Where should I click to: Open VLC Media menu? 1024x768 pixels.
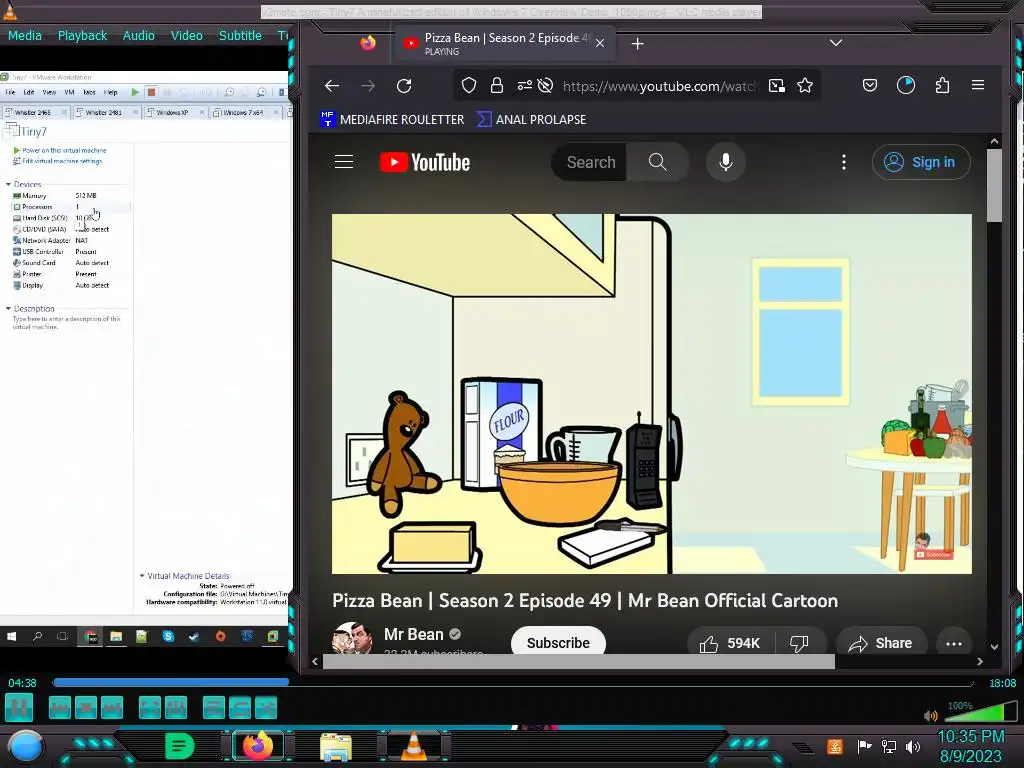[x=25, y=35]
